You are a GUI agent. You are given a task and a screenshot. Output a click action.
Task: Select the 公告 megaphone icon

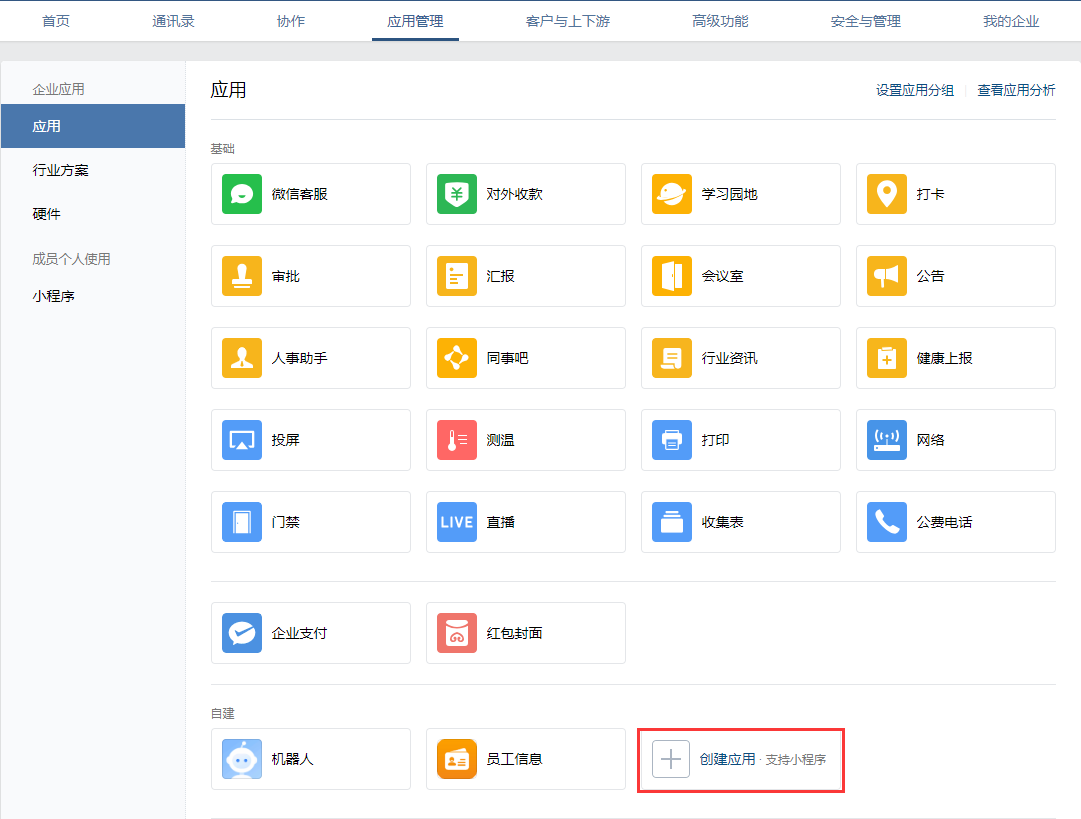(887, 276)
